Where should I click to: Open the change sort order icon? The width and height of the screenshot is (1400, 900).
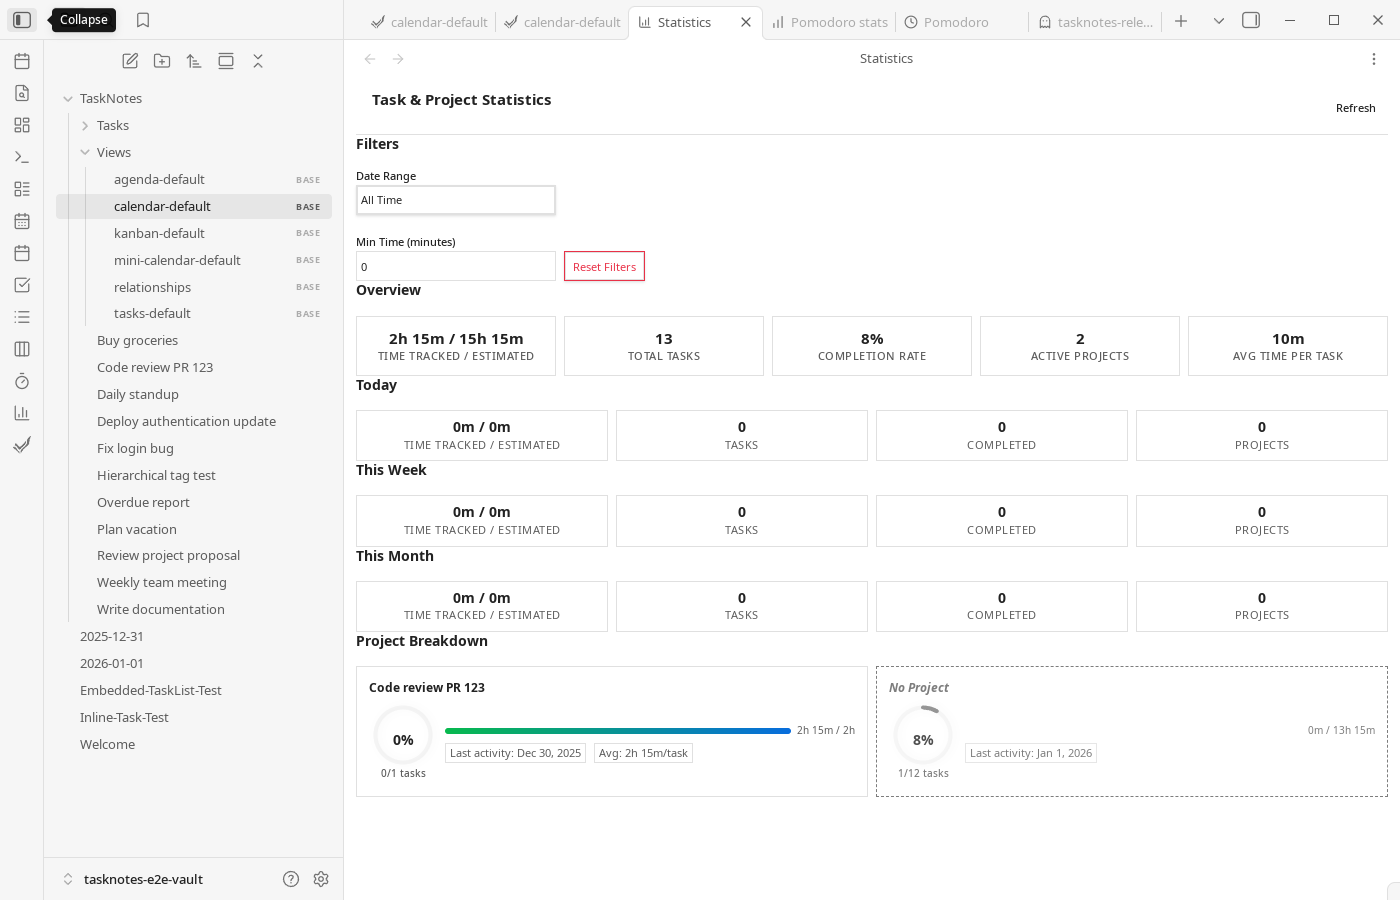coord(193,60)
